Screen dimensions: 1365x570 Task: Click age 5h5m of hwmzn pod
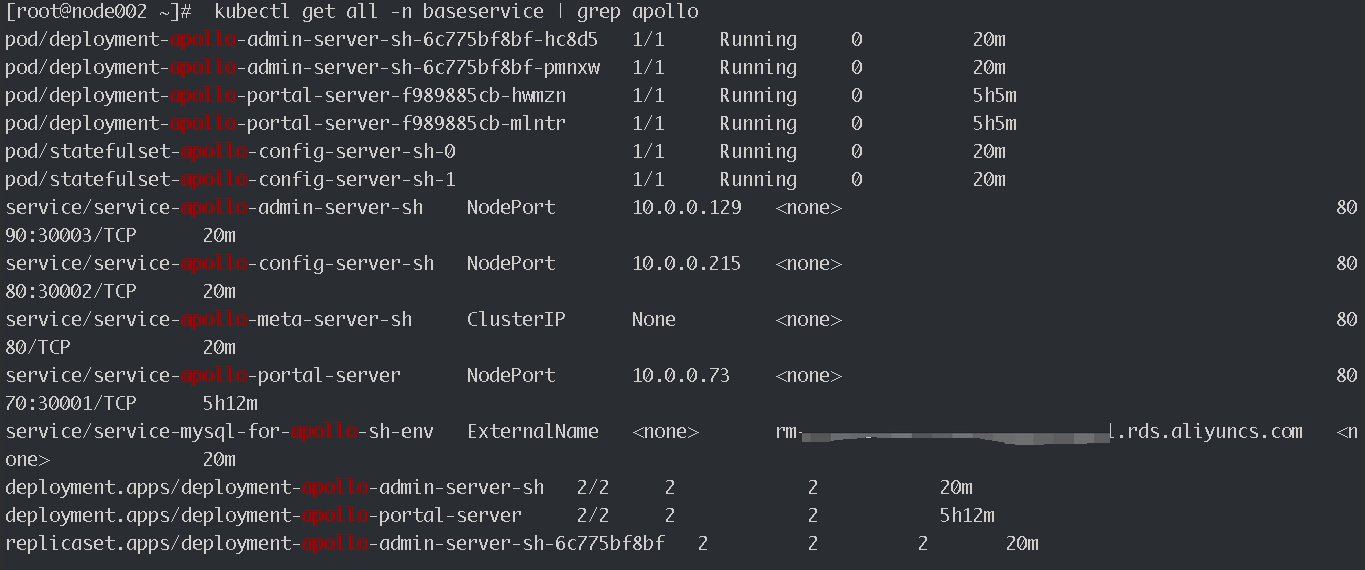click(x=995, y=96)
